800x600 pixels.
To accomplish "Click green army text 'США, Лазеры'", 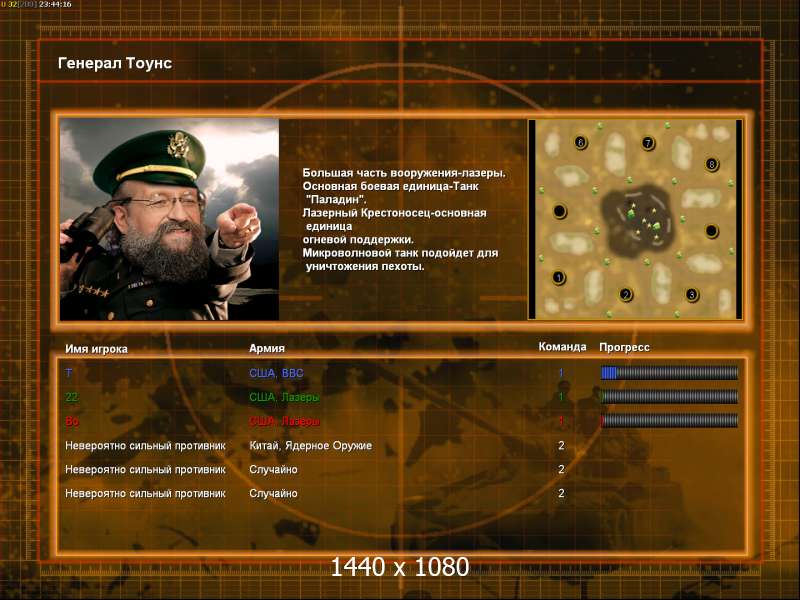I will click(284, 397).
